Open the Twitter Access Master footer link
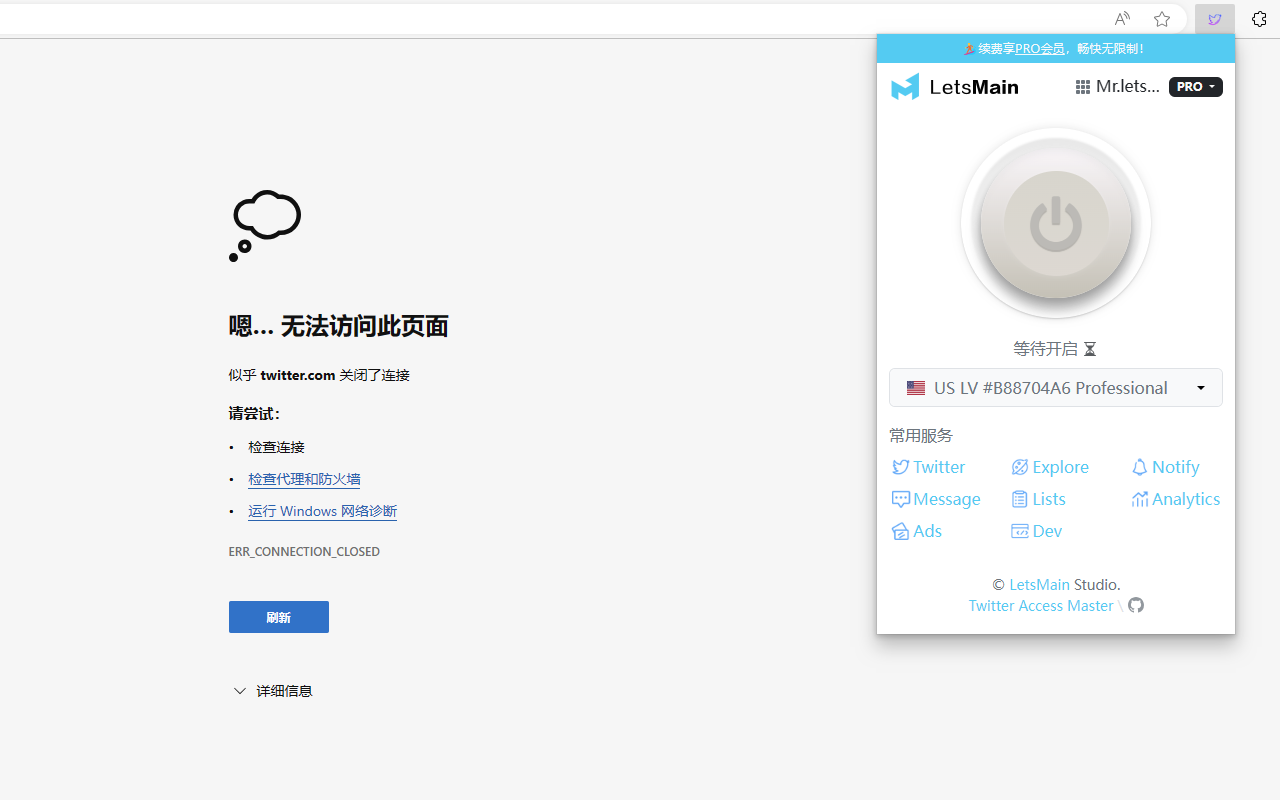Screen dimensions: 1280x800 (1041, 605)
